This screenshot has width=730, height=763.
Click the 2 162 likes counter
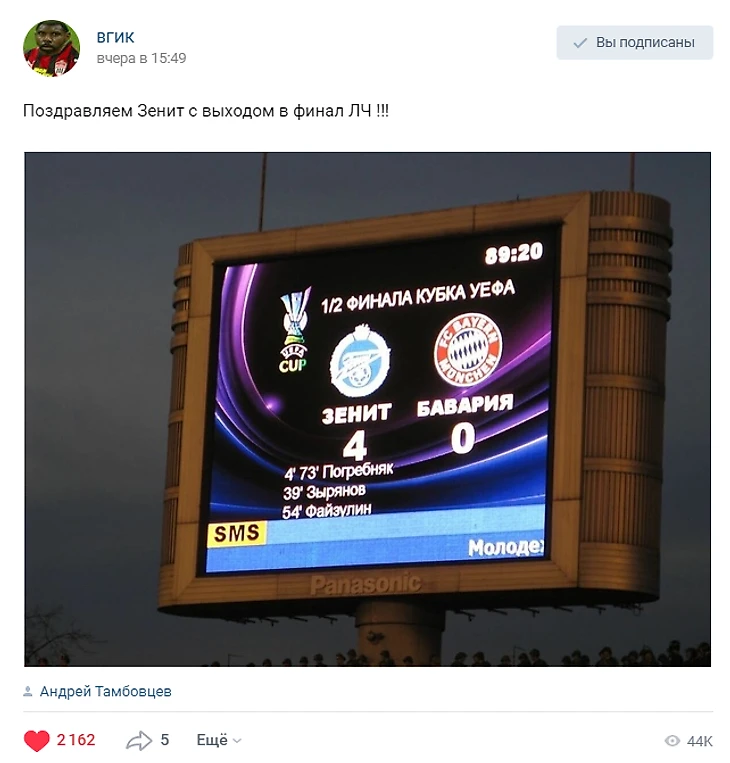pyautogui.click(x=76, y=740)
